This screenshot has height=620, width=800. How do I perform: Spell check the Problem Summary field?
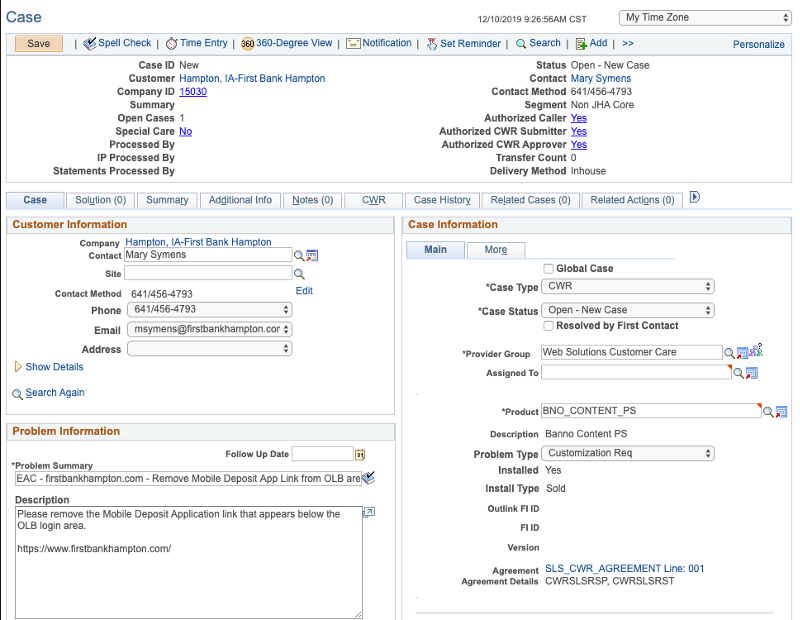tap(368, 479)
